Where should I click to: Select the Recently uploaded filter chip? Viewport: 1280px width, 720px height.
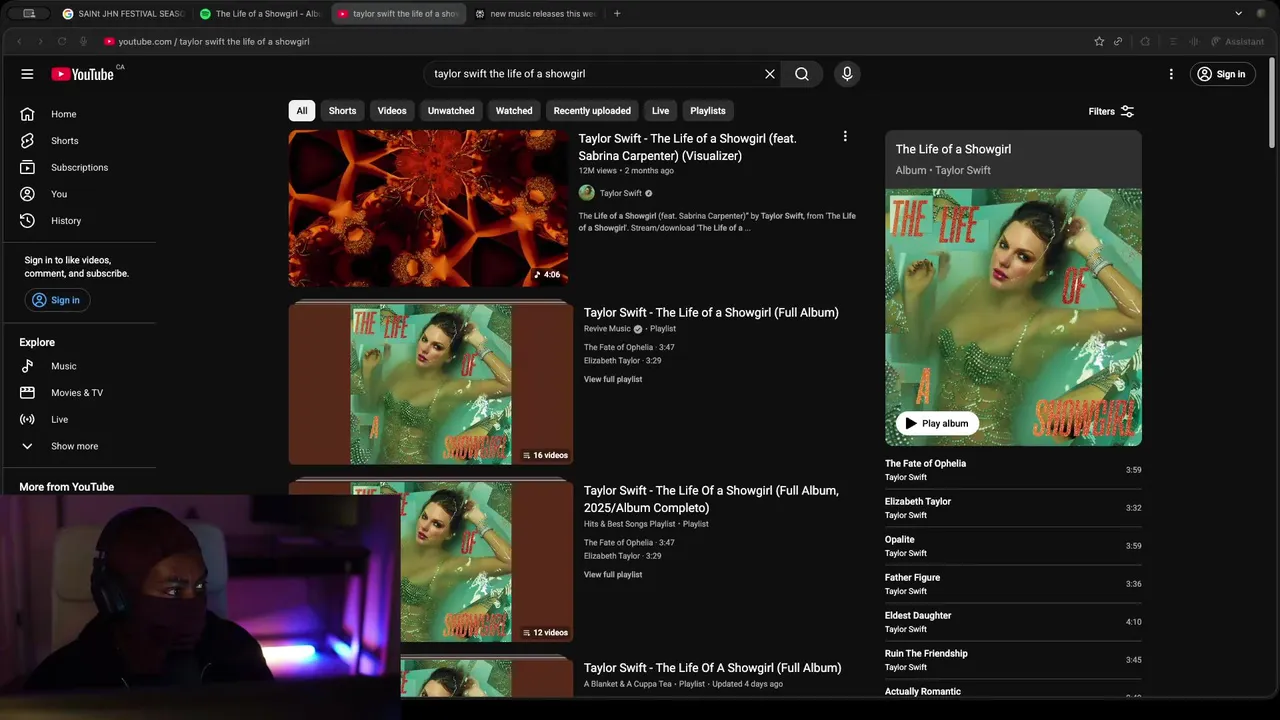coord(592,111)
